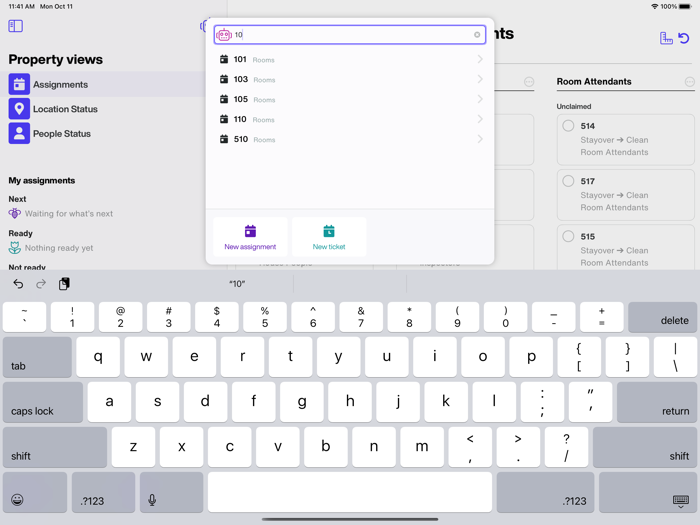This screenshot has height=525, width=700.
Task: Open room 510 via its chevron
Action: pos(480,139)
